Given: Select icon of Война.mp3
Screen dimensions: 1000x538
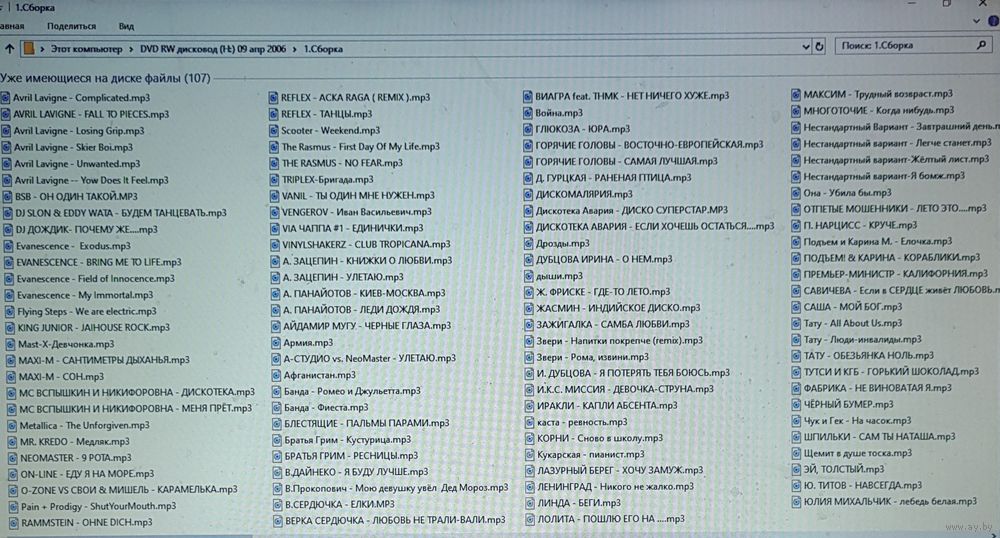Looking at the screenshot, I should (x=527, y=113).
